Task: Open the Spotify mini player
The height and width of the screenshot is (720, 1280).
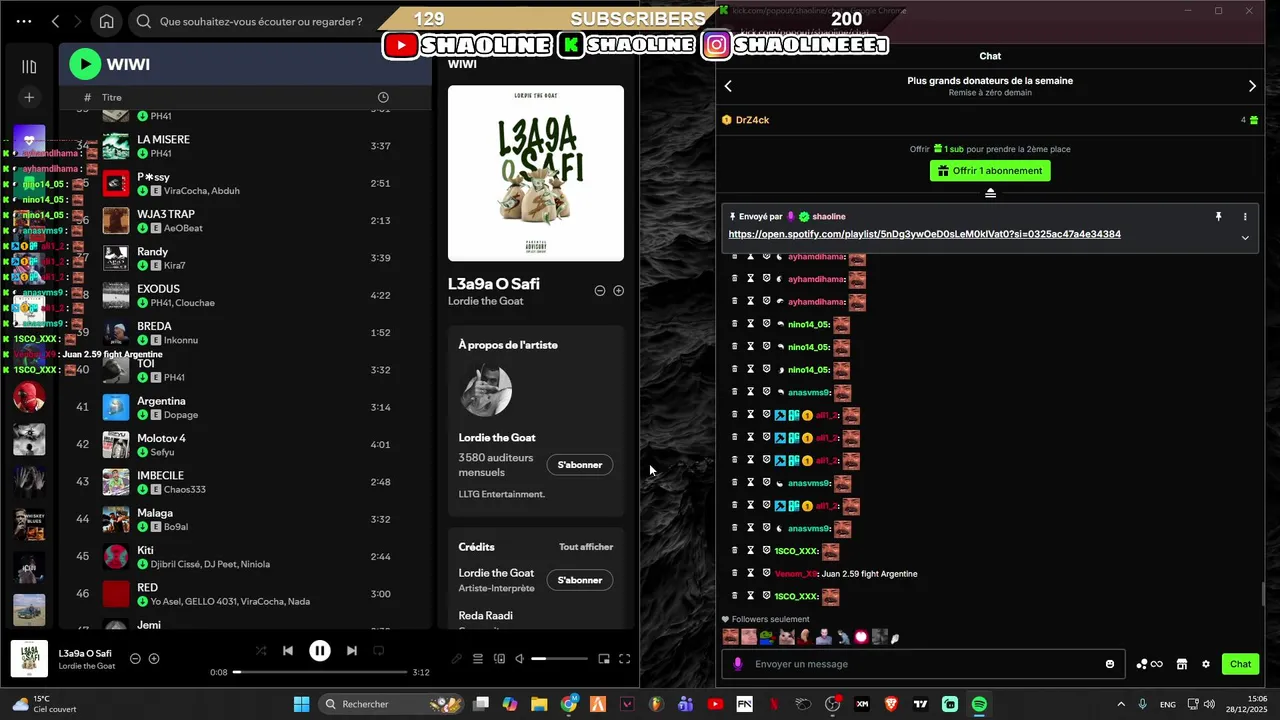Action: (604, 659)
